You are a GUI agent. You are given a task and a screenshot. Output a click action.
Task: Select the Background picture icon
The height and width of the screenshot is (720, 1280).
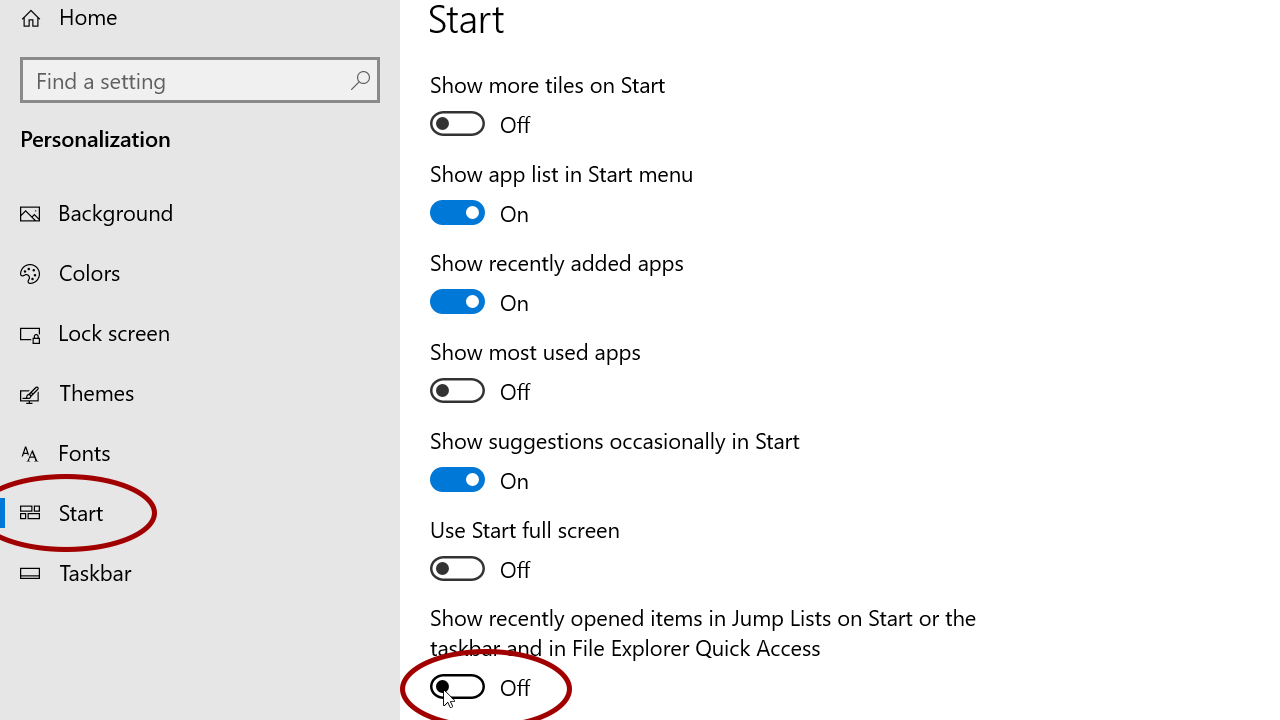(29, 212)
